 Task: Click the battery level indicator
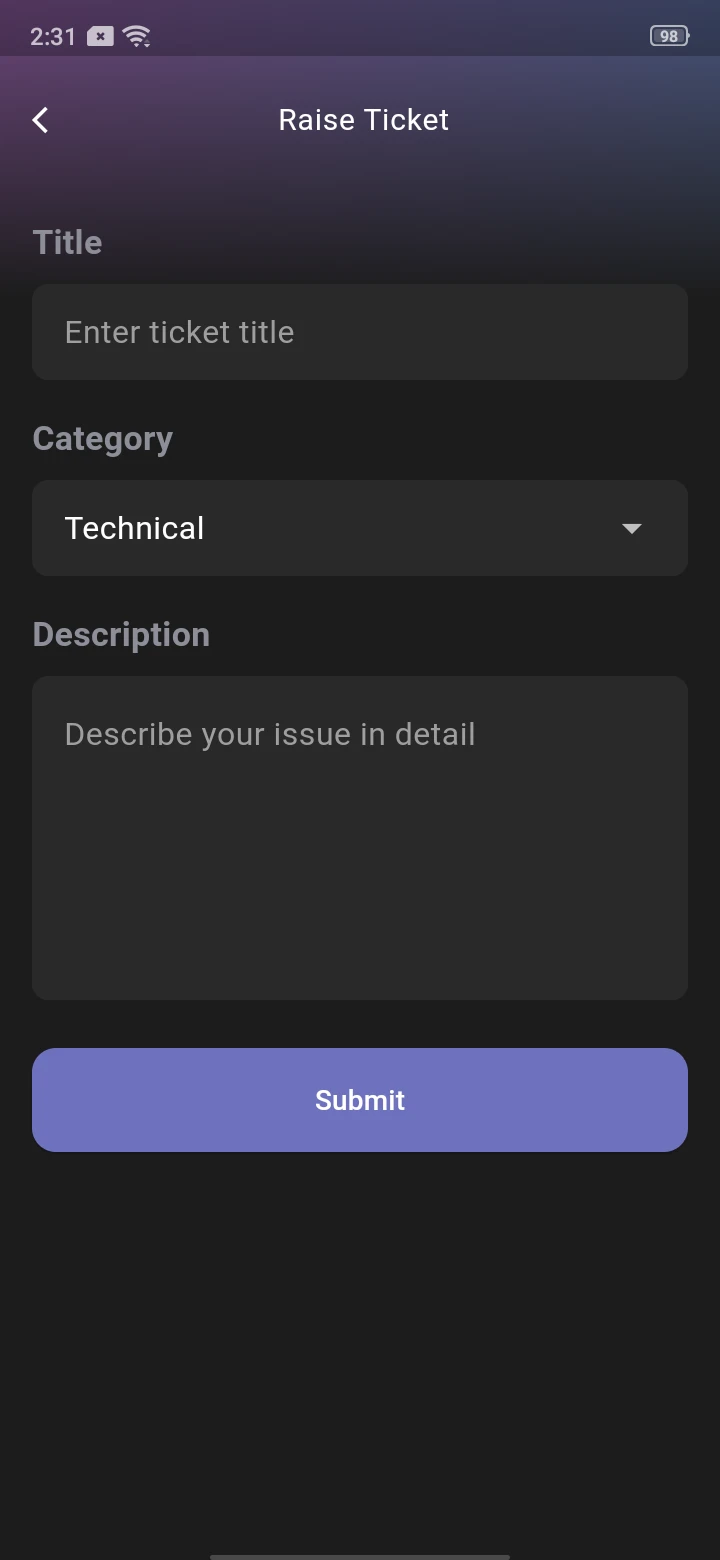tap(669, 37)
